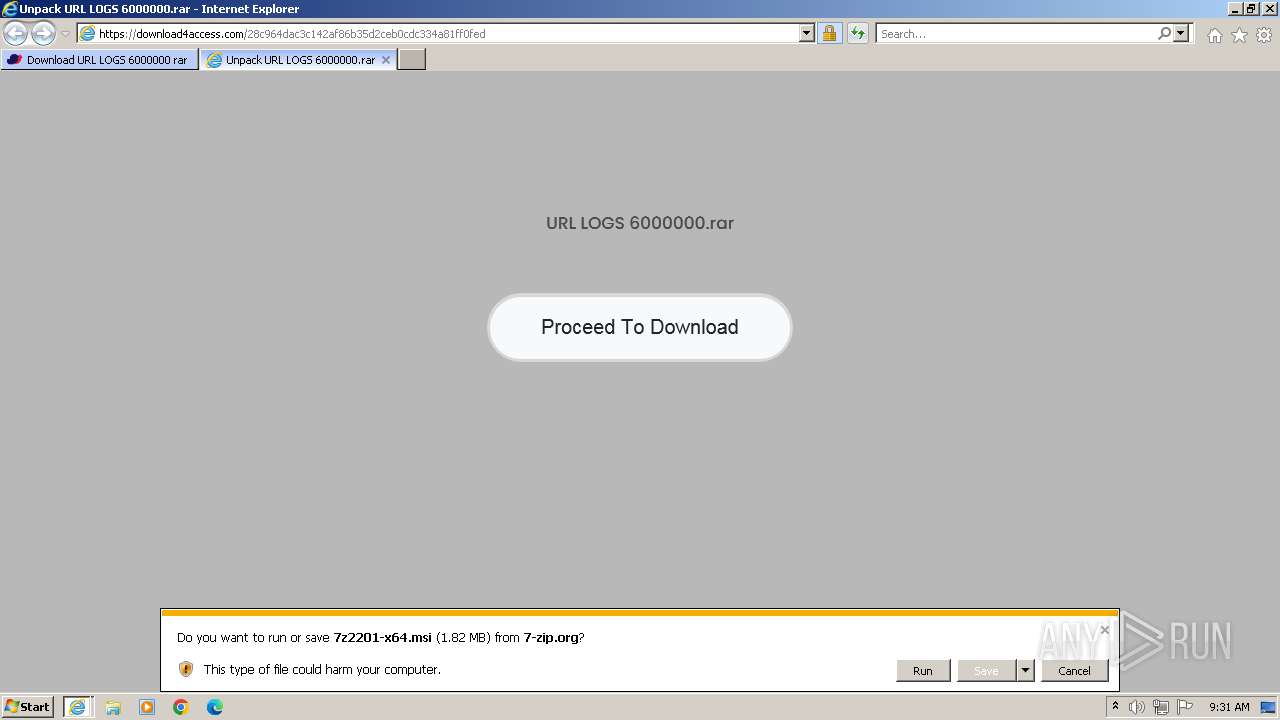
Task: Go back with the Back arrow button
Action: coord(16,34)
